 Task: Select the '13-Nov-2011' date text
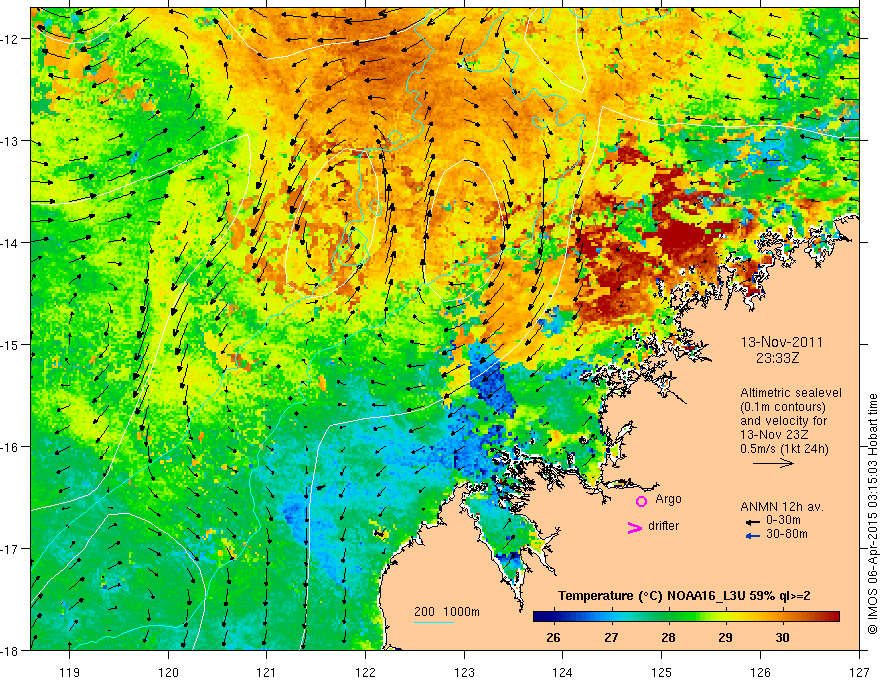click(781, 342)
